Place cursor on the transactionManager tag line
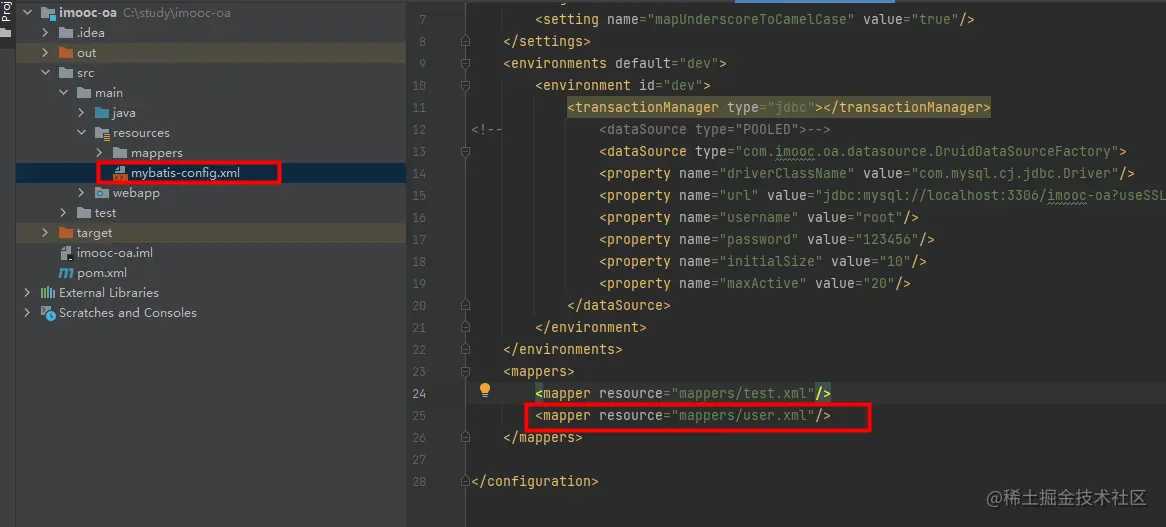The width and height of the screenshot is (1166, 527). (x=779, y=108)
